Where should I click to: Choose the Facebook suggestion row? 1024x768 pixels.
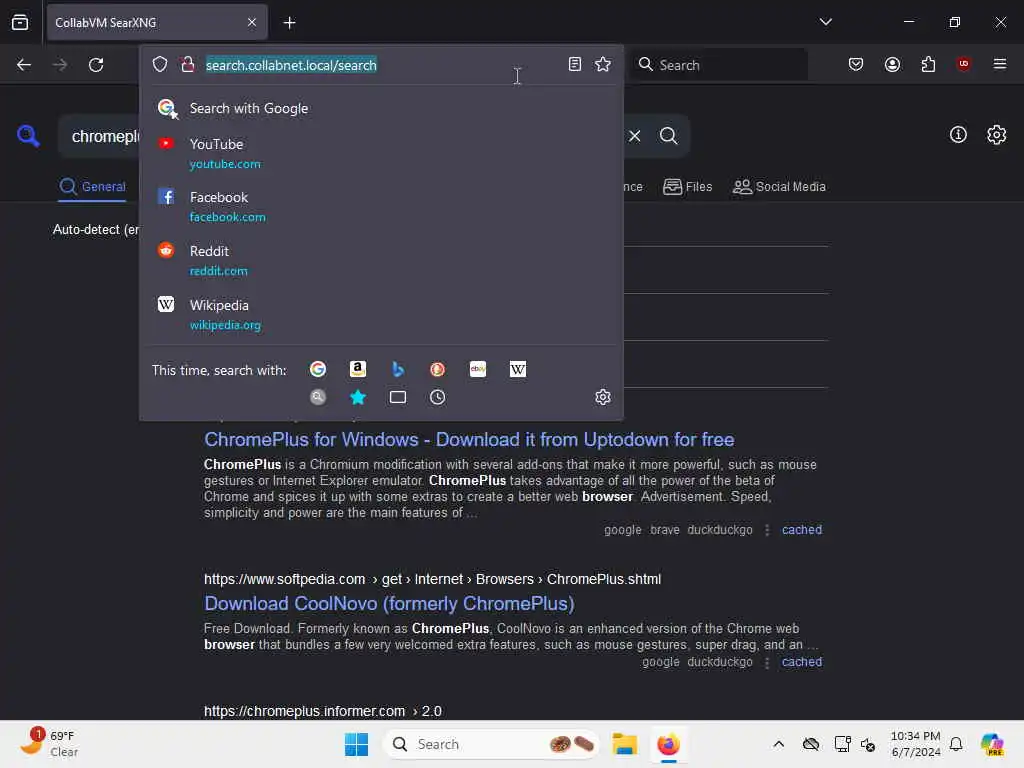point(381,206)
